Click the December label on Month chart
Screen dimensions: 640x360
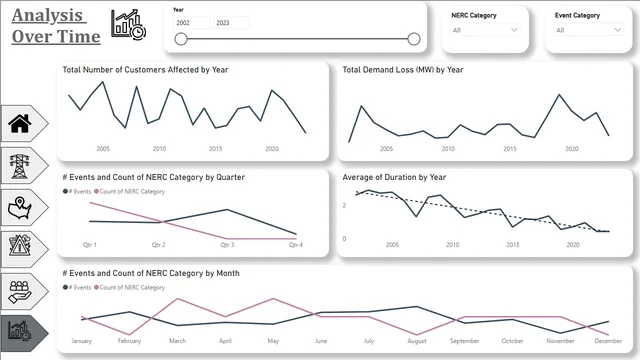click(x=609, y=341)
